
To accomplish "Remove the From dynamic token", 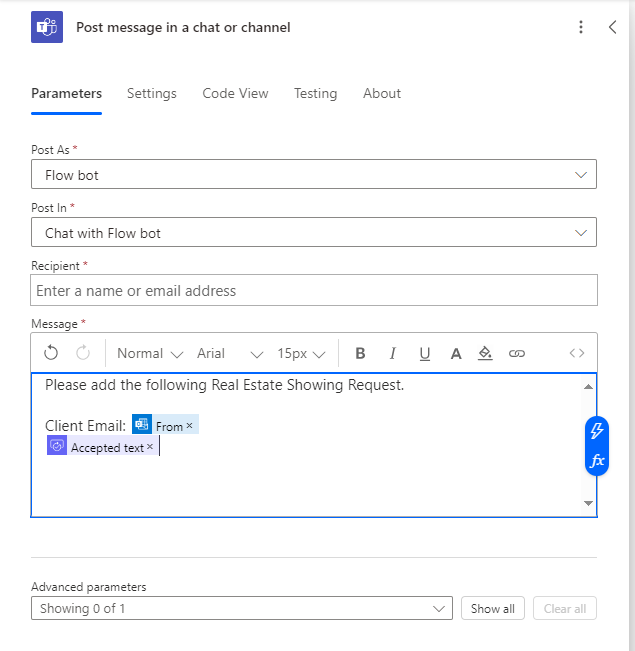I will [x=189, y=426].
